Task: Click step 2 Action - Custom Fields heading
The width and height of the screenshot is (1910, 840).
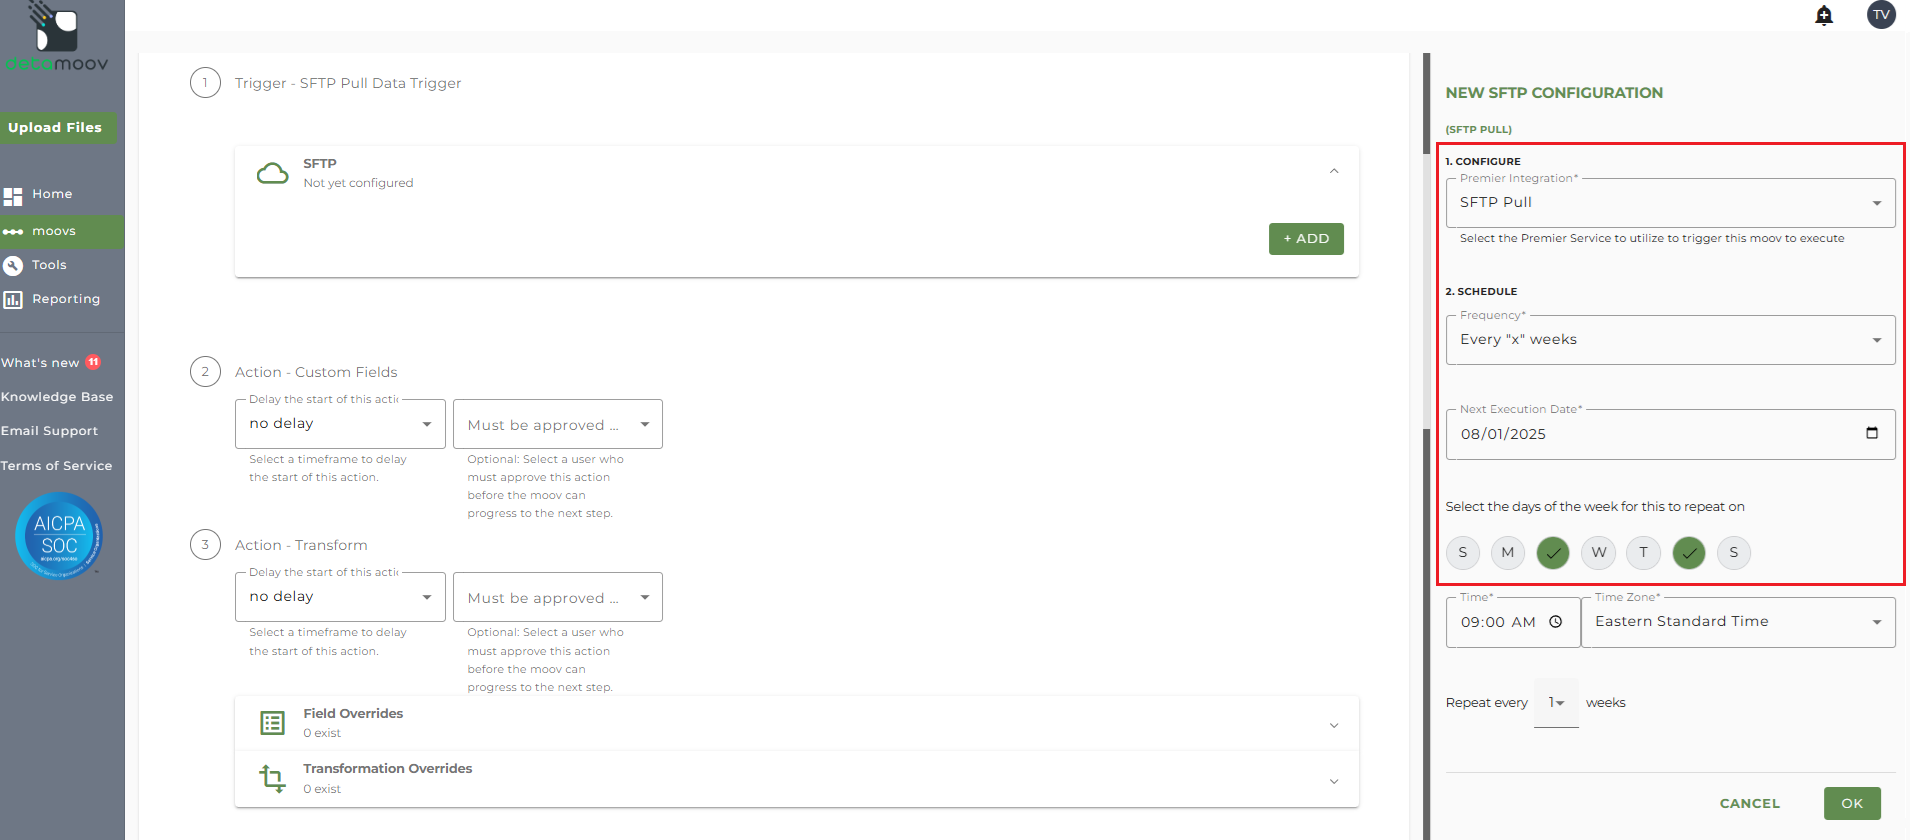Action: tap(316, 372)
